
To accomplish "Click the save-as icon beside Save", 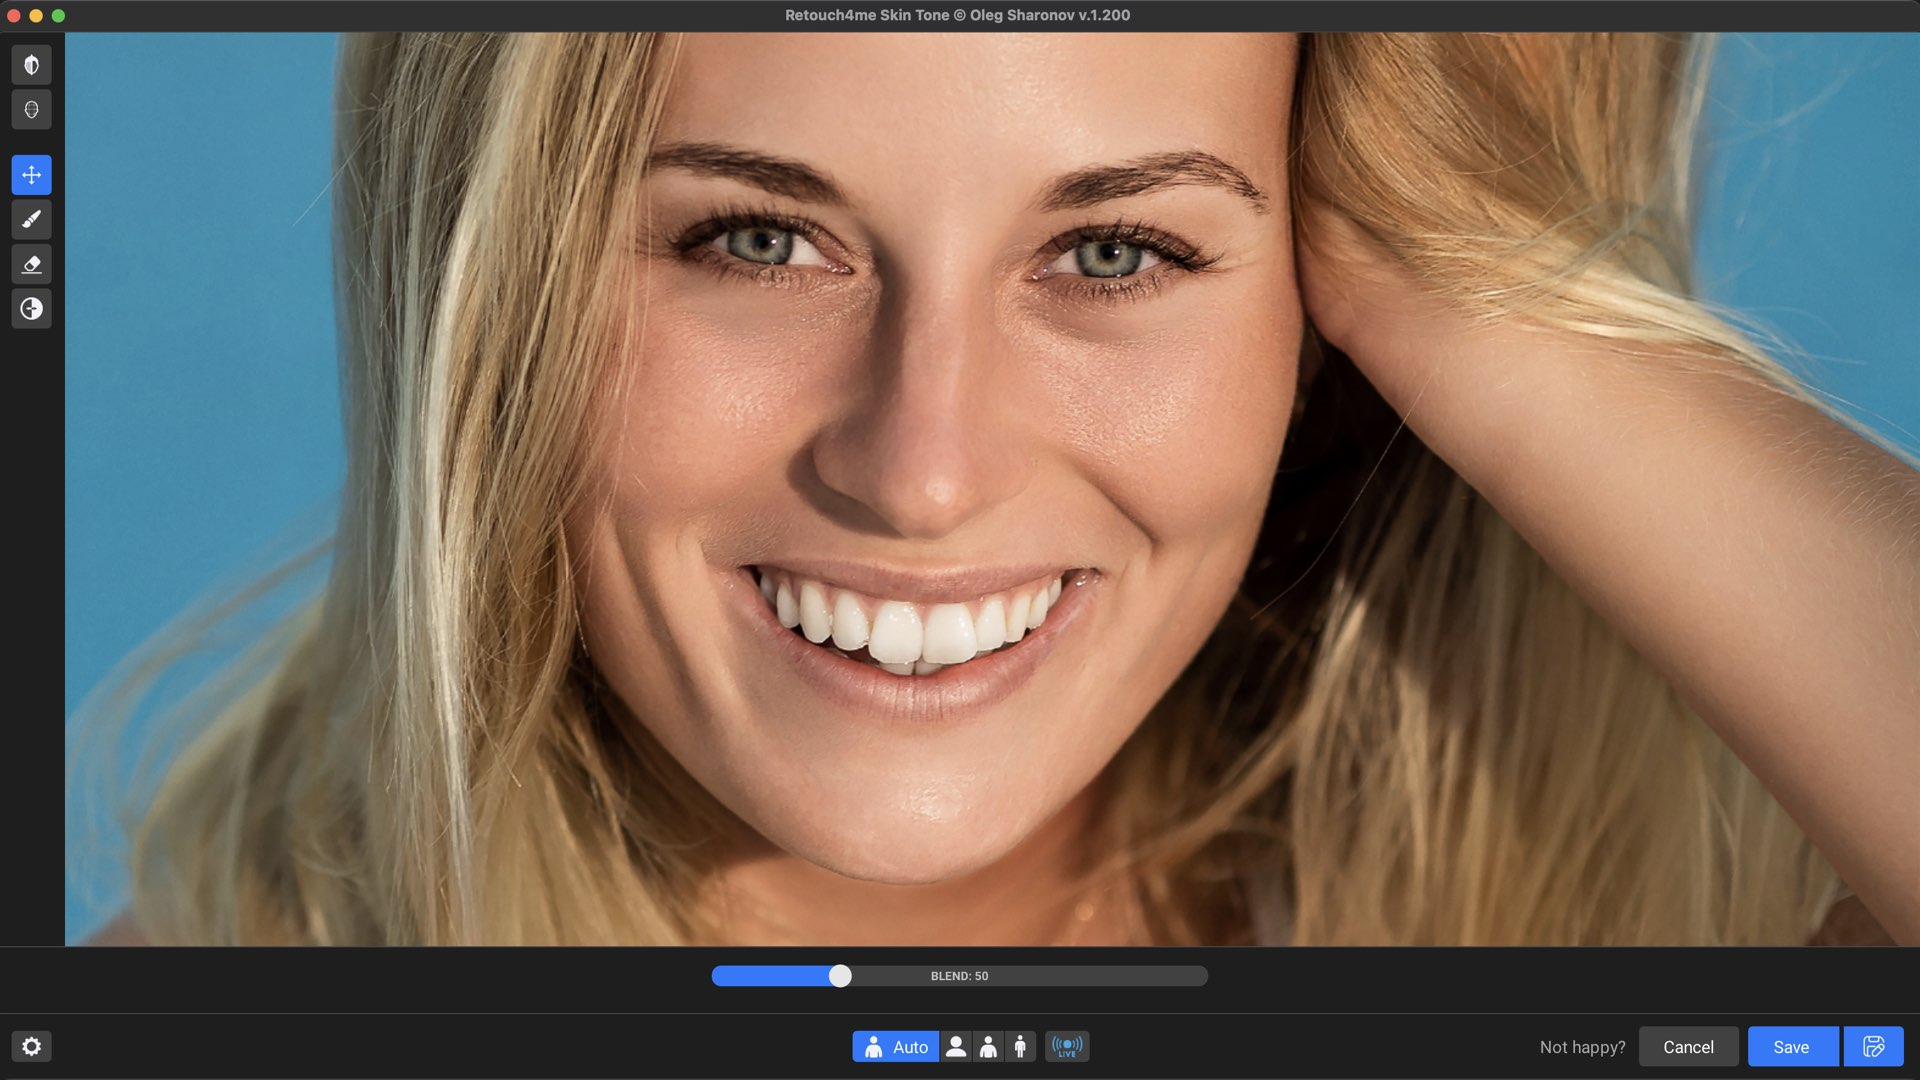I will point(1876,1046).
